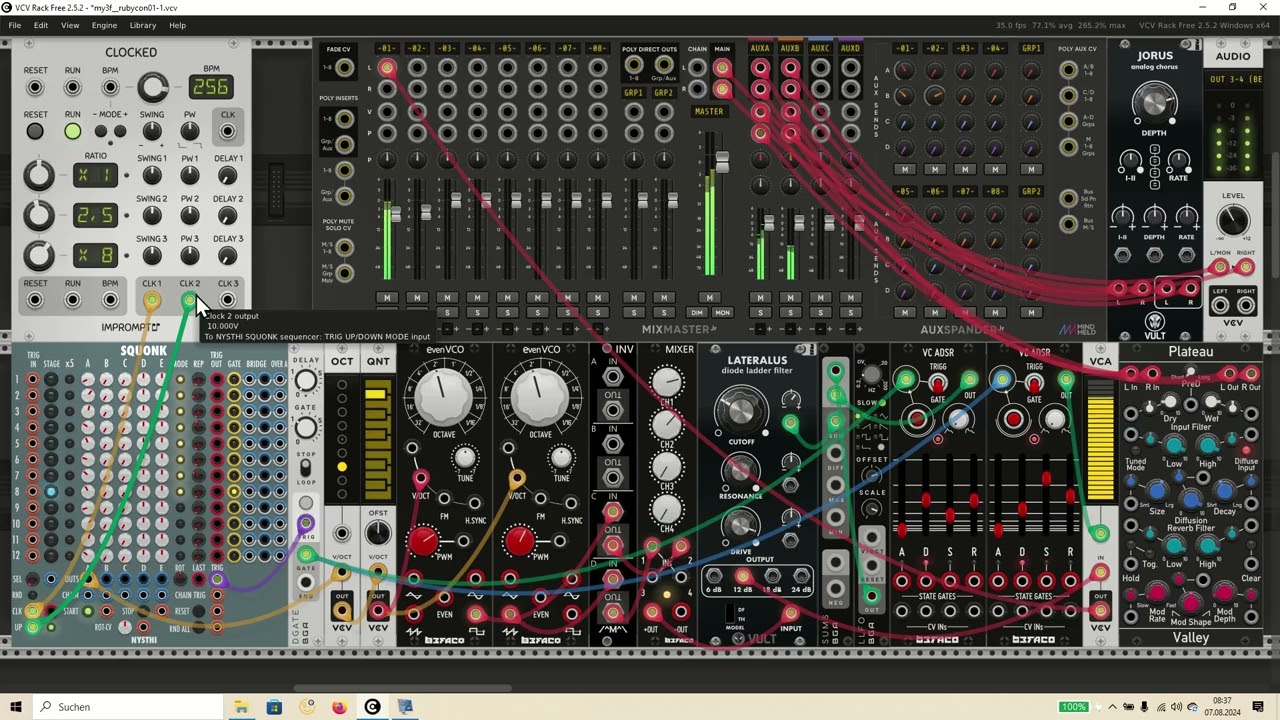Mute the MixMaster master channel
Viewport: 1280px width, 720px height.
coord(709,297)
